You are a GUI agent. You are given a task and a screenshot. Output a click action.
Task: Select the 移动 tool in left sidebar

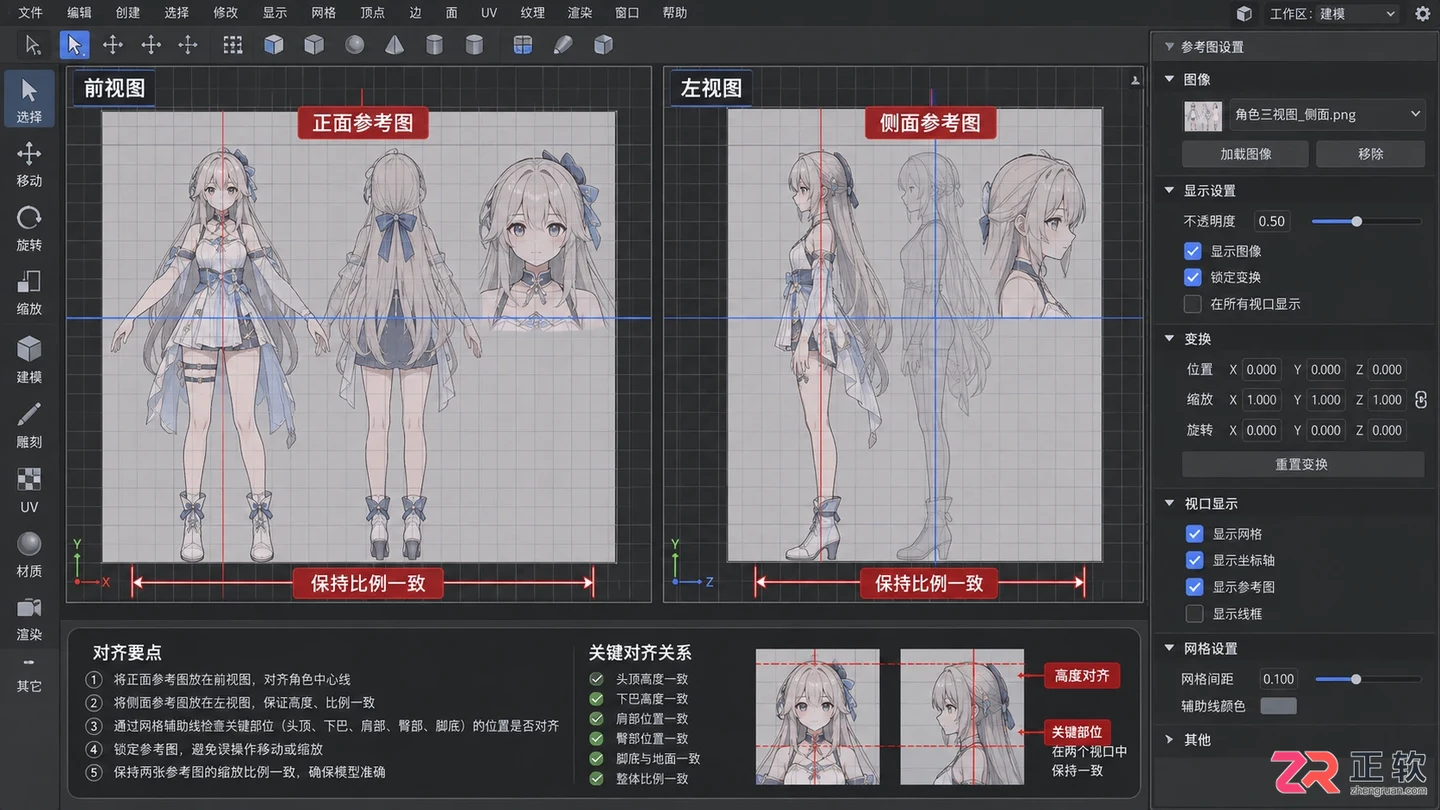(29, 163)
